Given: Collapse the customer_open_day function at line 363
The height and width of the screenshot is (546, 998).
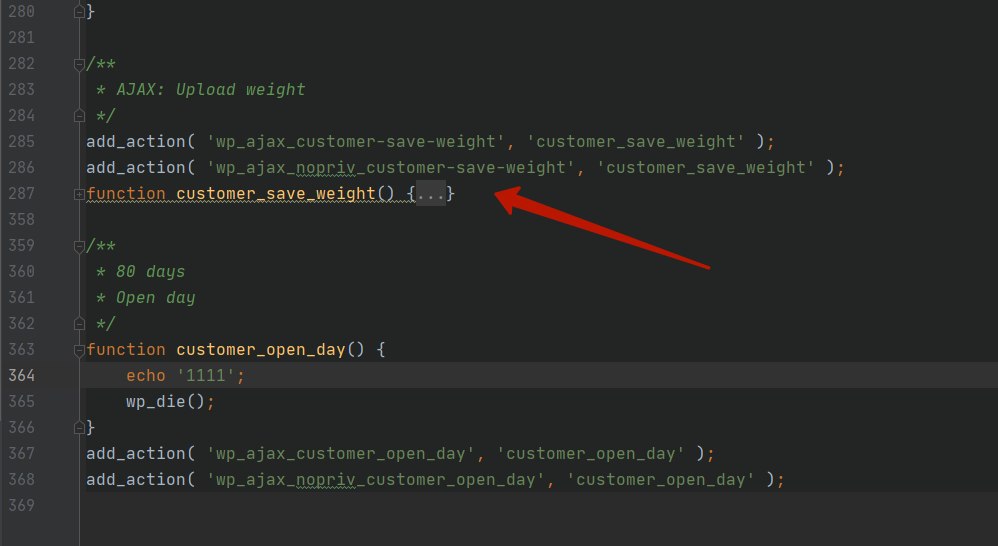Looking at the screenshot, I should click(x=79, y=350).
